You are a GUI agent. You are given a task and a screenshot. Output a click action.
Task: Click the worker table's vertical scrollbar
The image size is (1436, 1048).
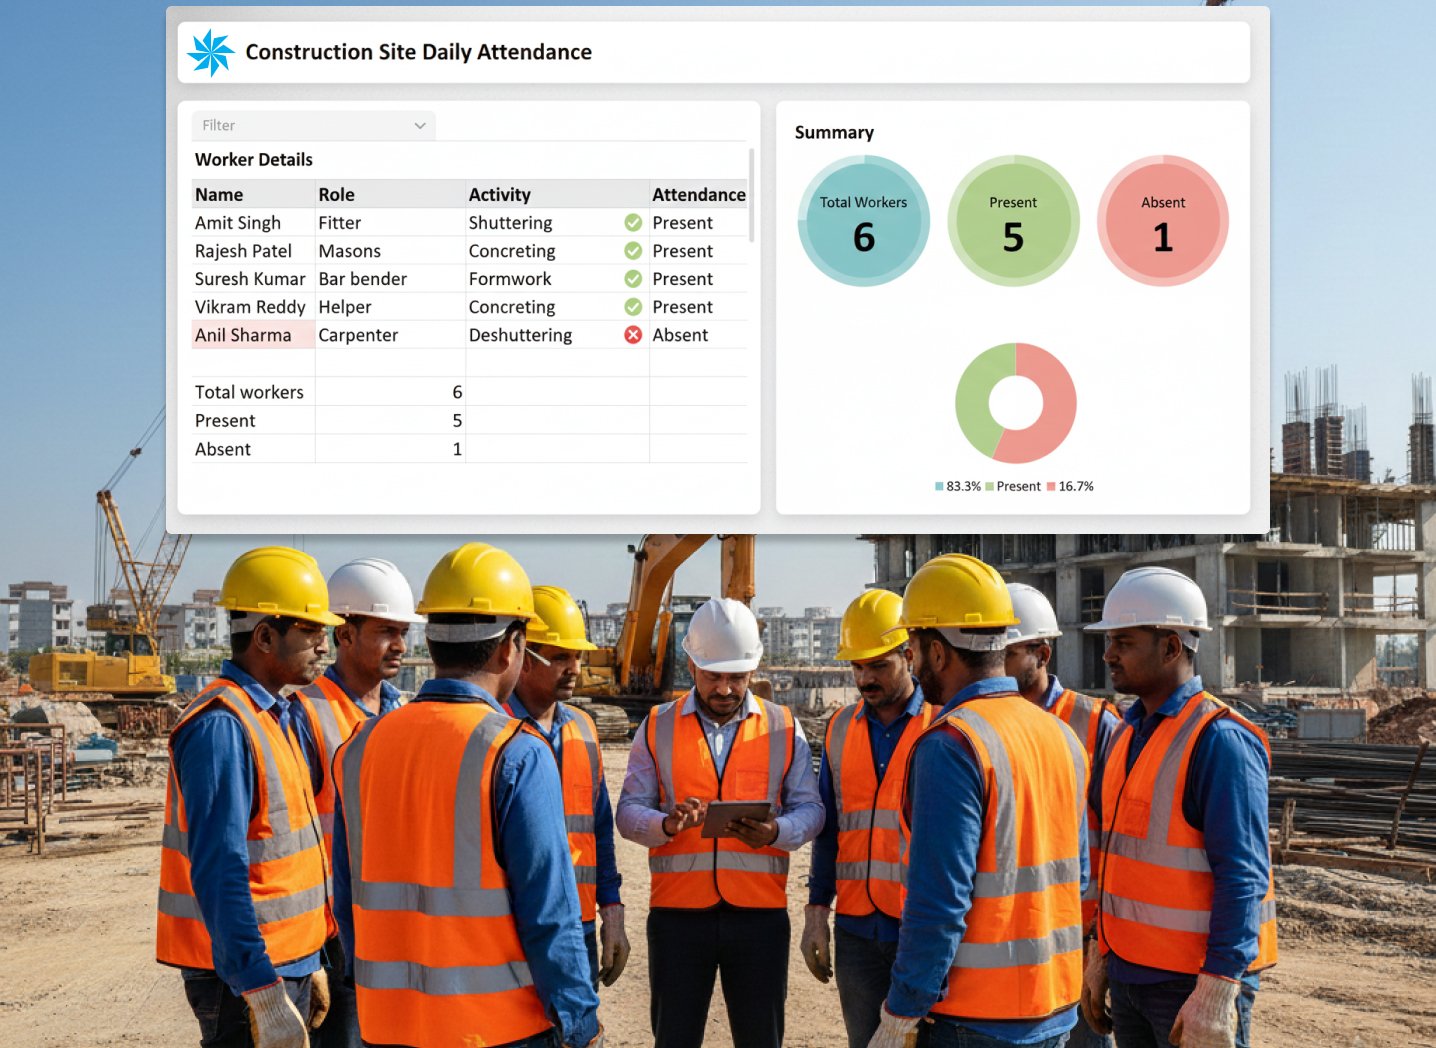click(x=751, y=195)
